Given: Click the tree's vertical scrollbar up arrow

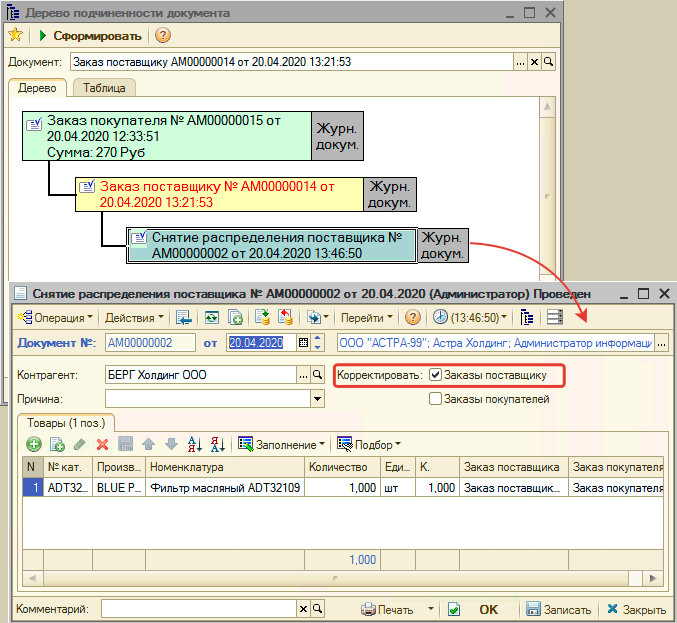Looking at the screenshot, I should 547,107.
